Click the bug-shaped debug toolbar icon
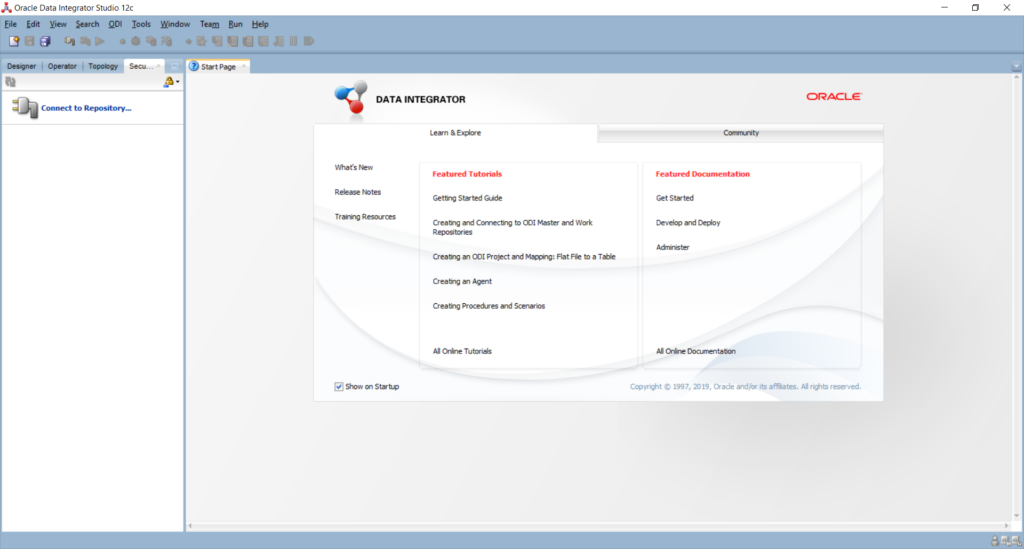This screenshot has width=1024, height=549. point(136,41)
